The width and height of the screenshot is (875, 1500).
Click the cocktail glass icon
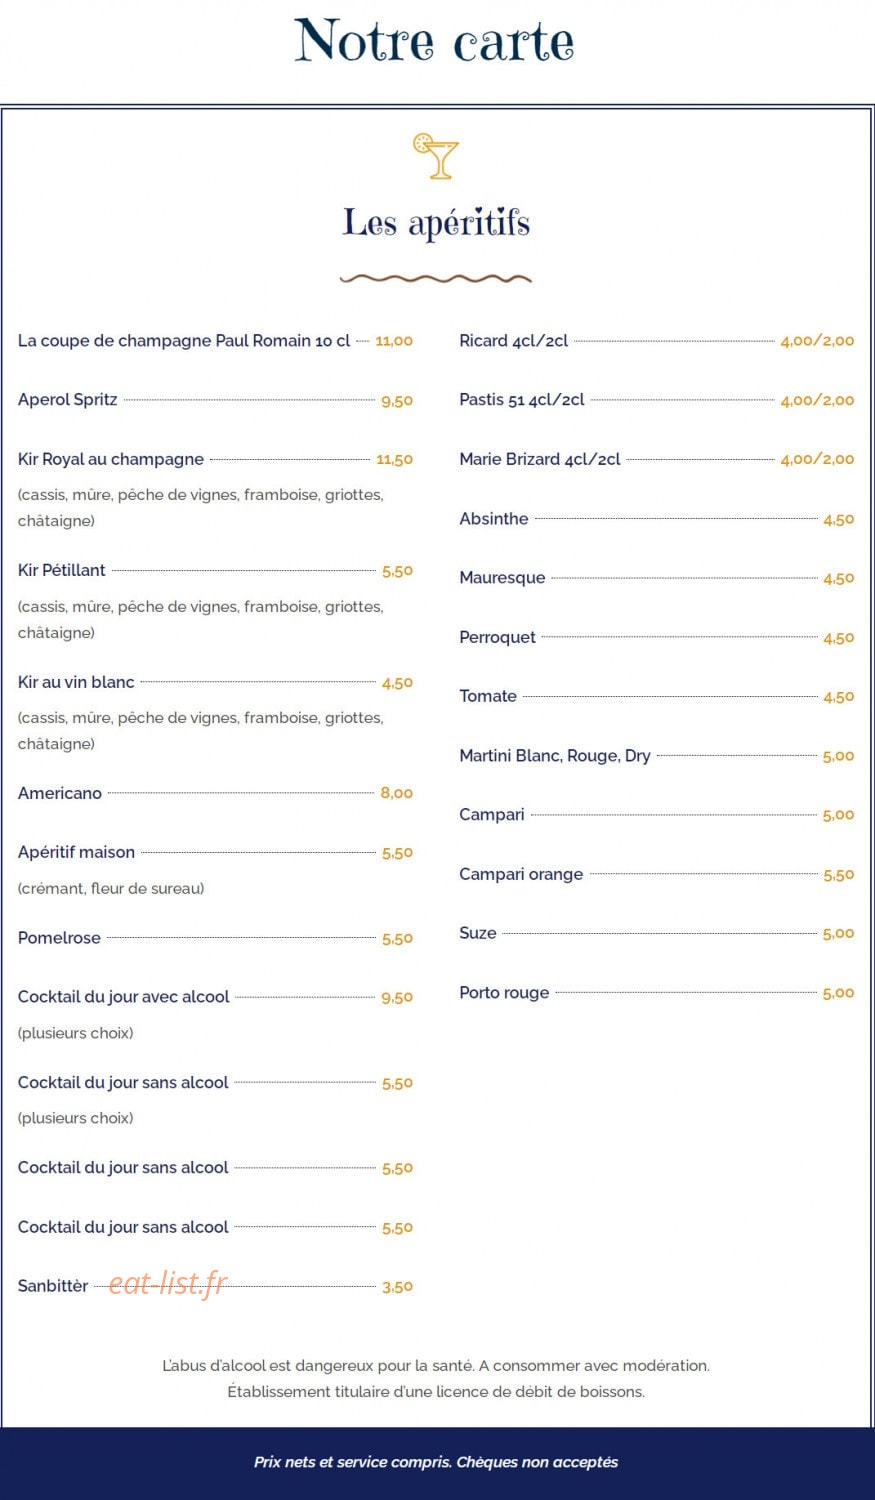click(x=436, y=156)
